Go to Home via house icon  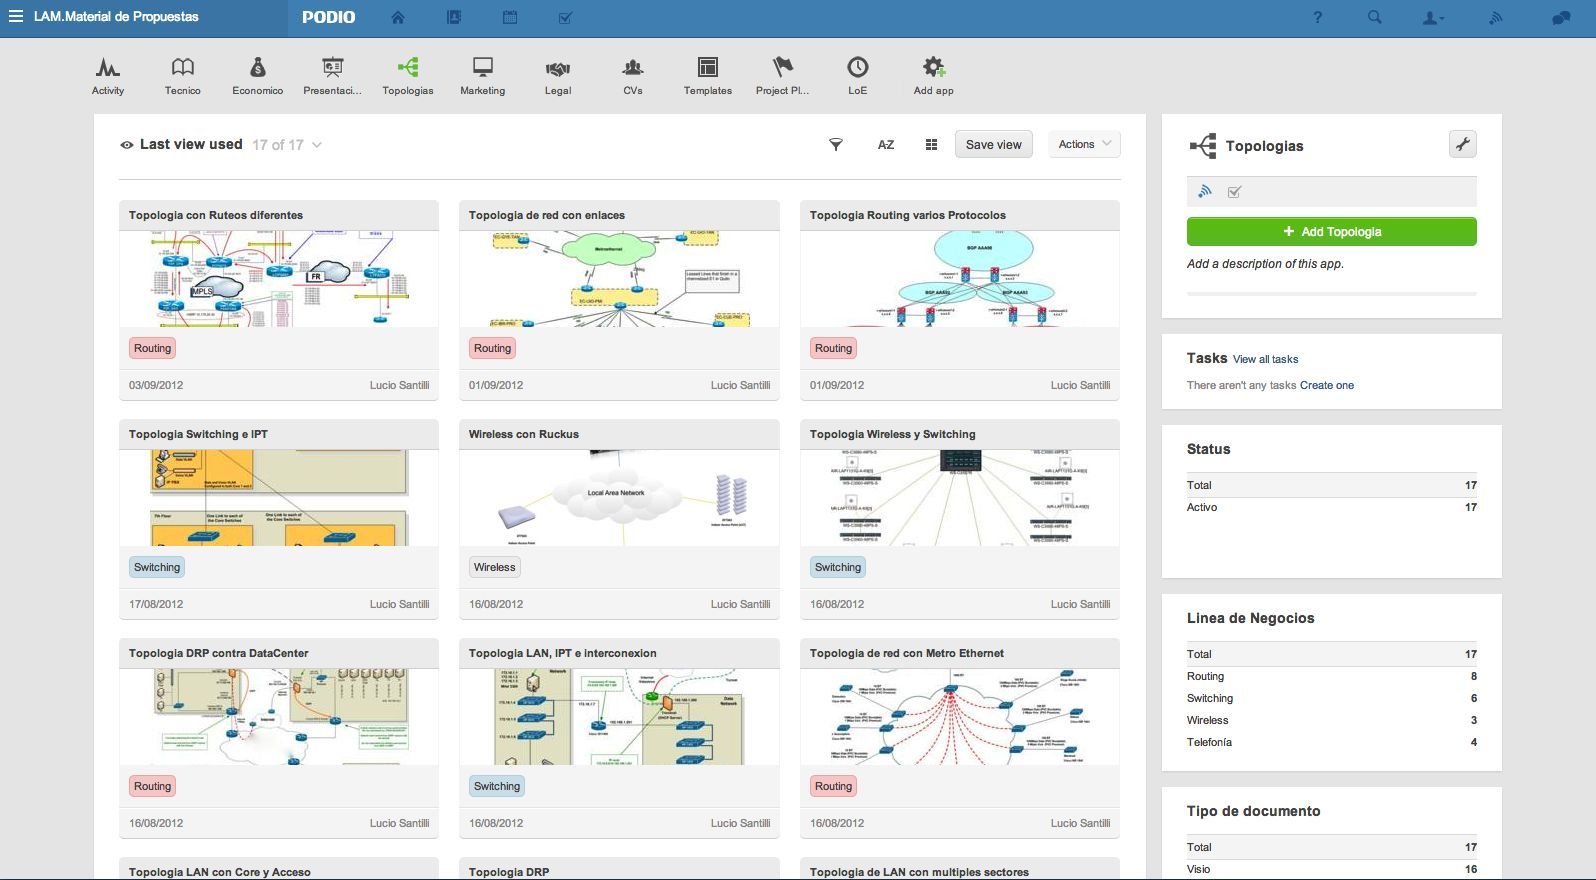click(398, 17)
